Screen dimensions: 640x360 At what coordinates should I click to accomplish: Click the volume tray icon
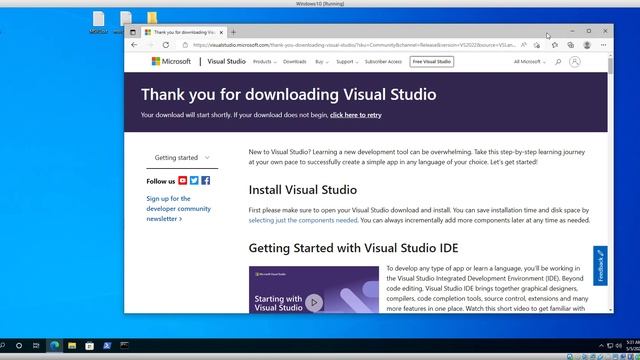(x=619, y=346)
